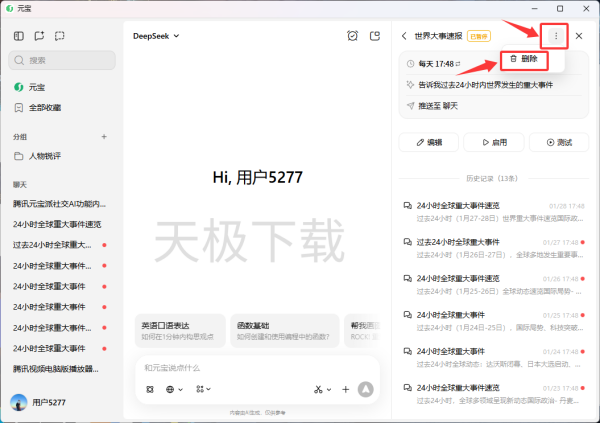
Task: Open the apps grid dropdown in input box
Action: coord(203,389)
